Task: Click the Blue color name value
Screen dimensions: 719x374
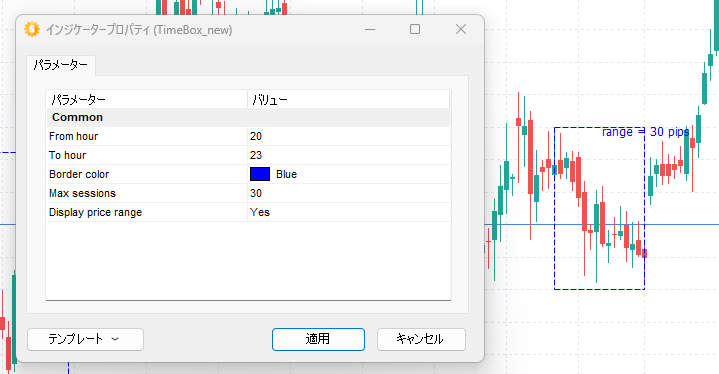Action: click(287, 174)
